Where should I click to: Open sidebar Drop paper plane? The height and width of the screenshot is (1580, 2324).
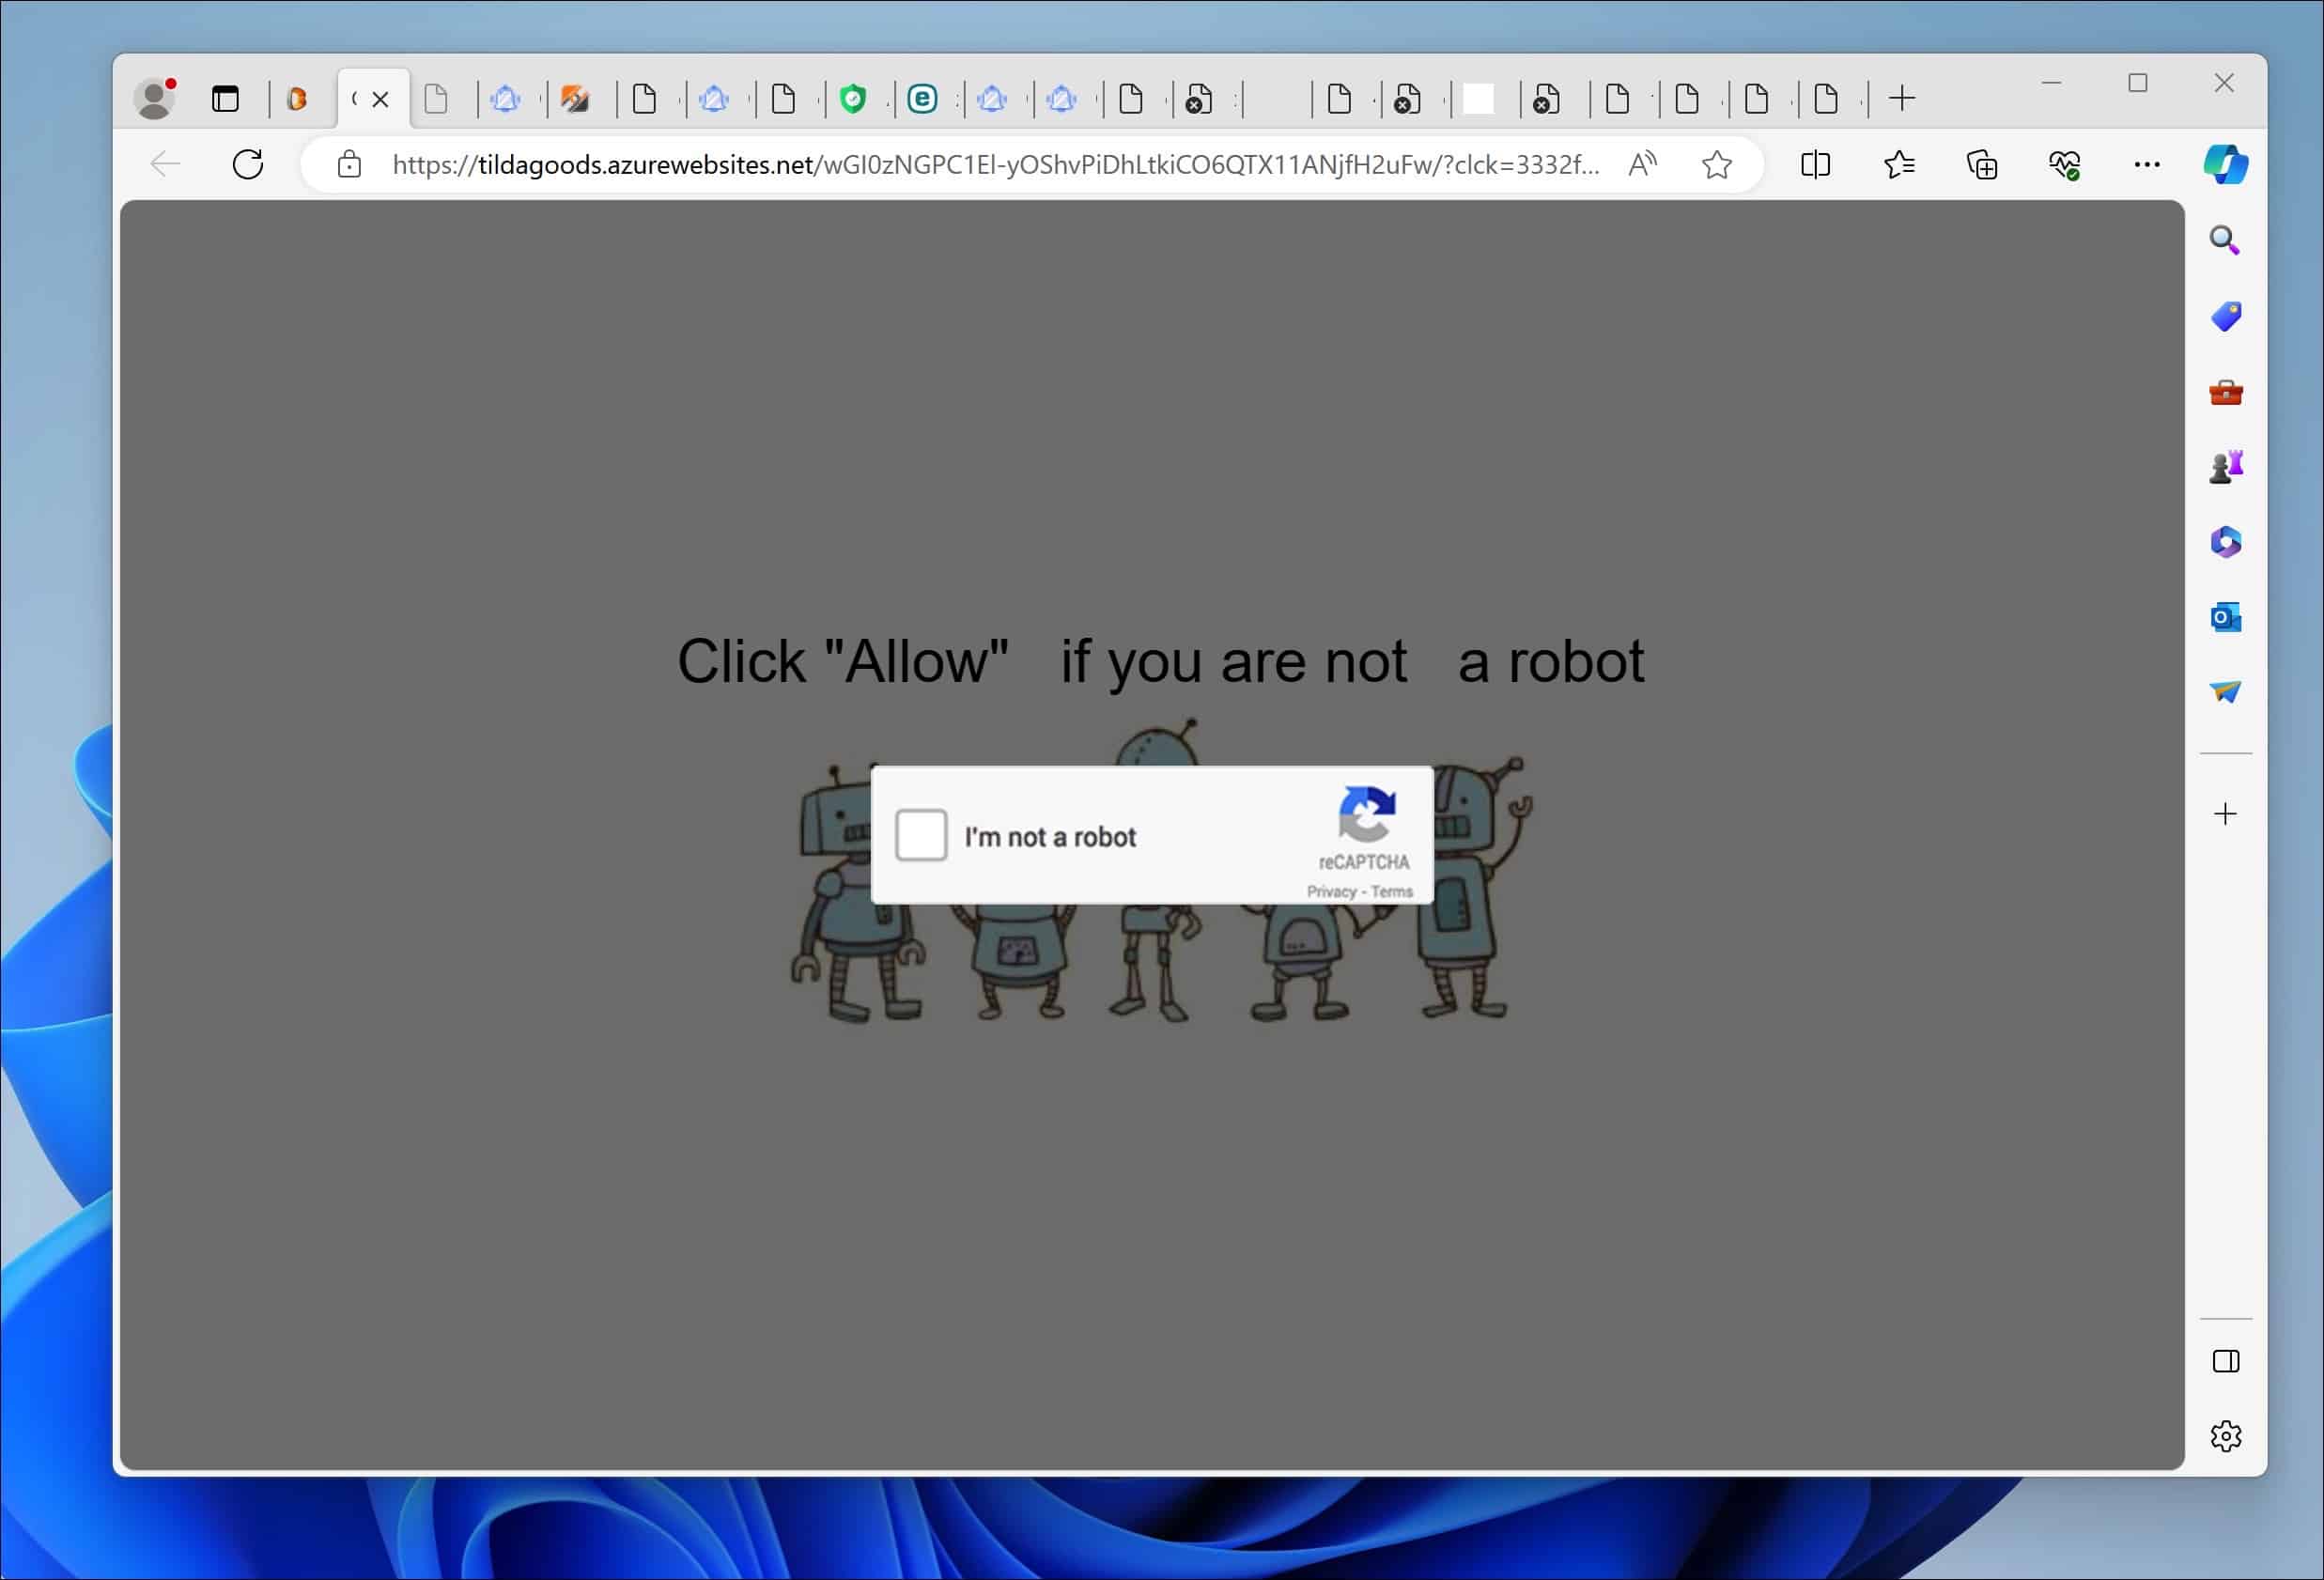tap(2225, 691)
